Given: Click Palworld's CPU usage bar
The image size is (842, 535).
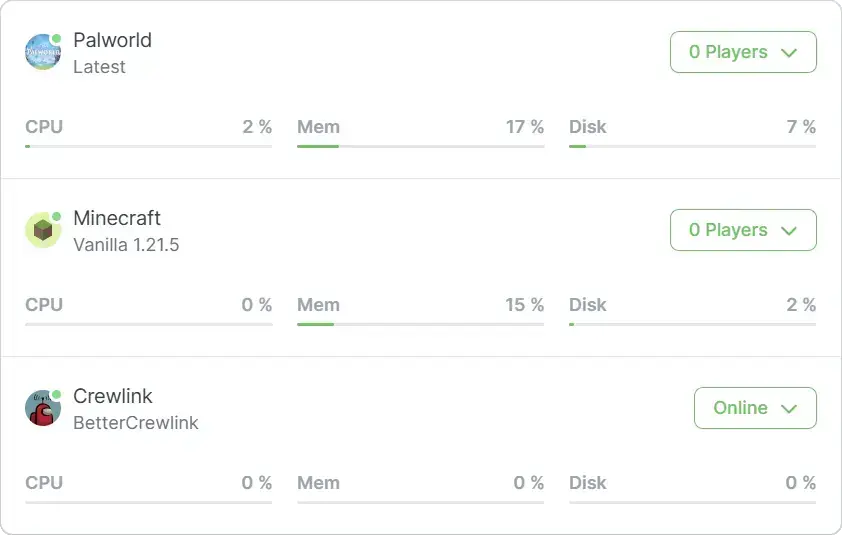Looking at the screenshot, I should pyautogui.click(x=148, y=146).
